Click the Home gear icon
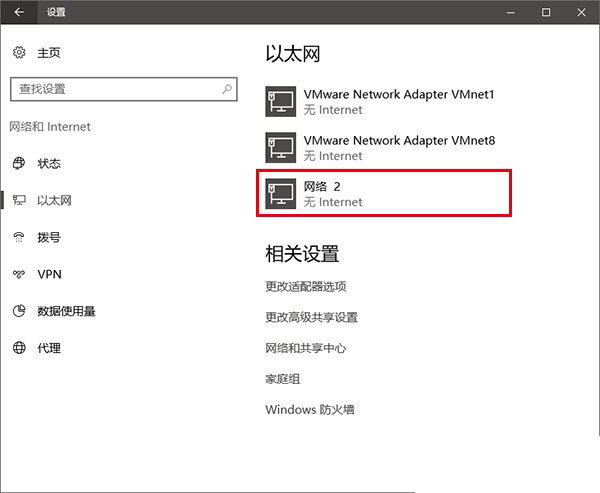Image resolution: width=600 pixels, height=493 pixels. pyautogui.click(x=19, y=53)
